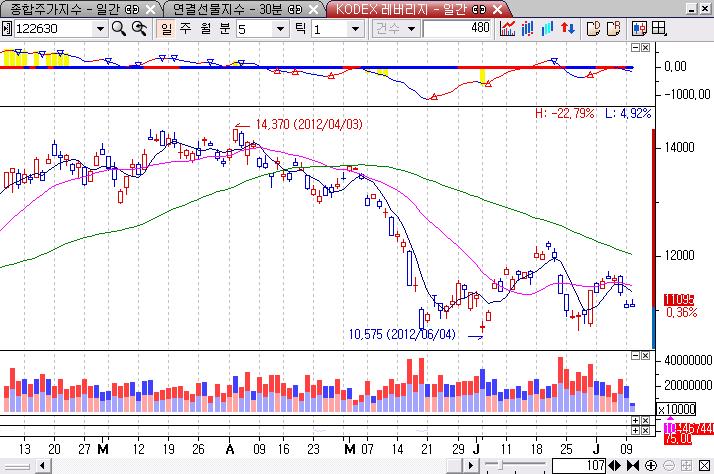Open the stock code 122630 dropdown
714x474 pixels.
pyautogui.click(x=98, y=29)
